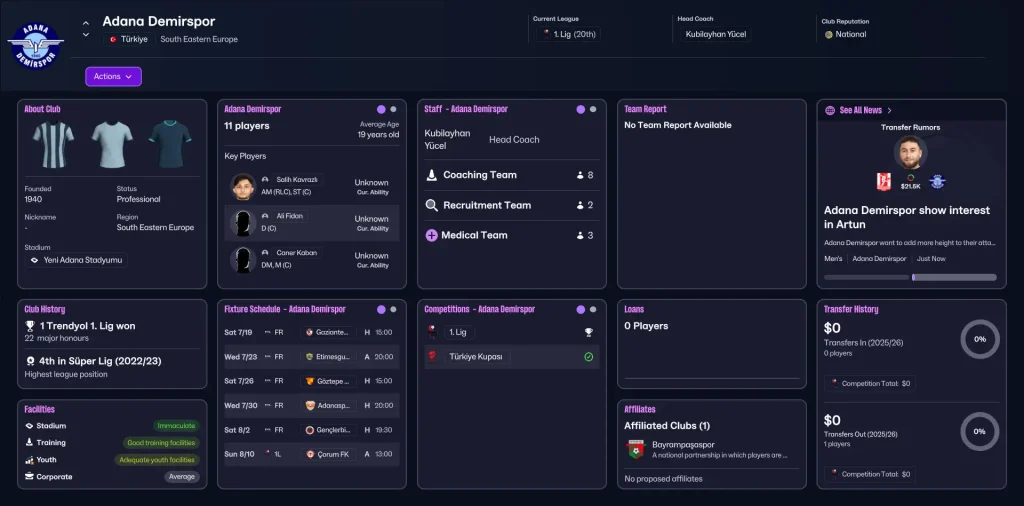Click the Coaching Team cone icon
The width and height of the screenshot is (1024, 506).
[432, 175]
